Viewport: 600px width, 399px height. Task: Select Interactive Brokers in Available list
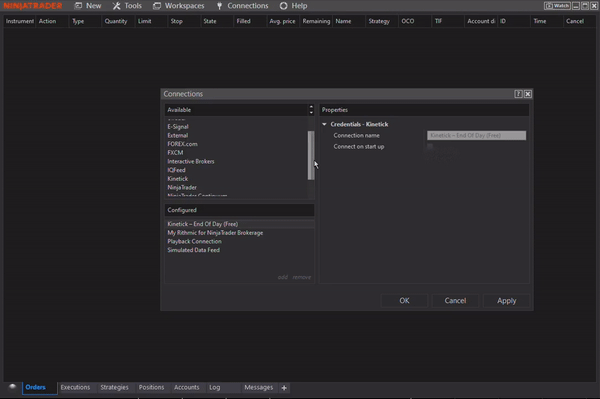pyautogui.click(x=191, y=161)
